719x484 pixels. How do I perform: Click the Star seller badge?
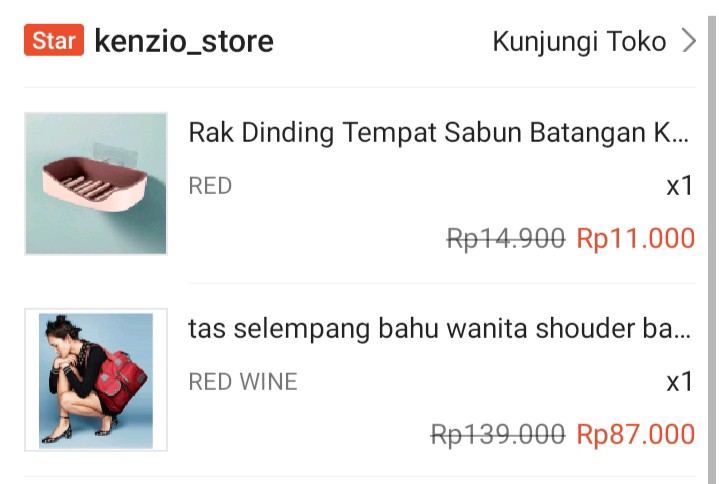54,40
